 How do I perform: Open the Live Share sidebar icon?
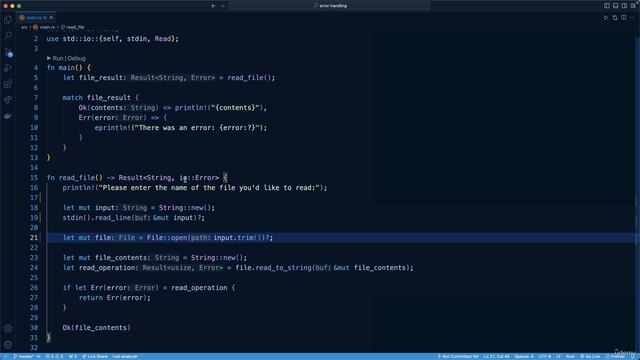(8, 100)
